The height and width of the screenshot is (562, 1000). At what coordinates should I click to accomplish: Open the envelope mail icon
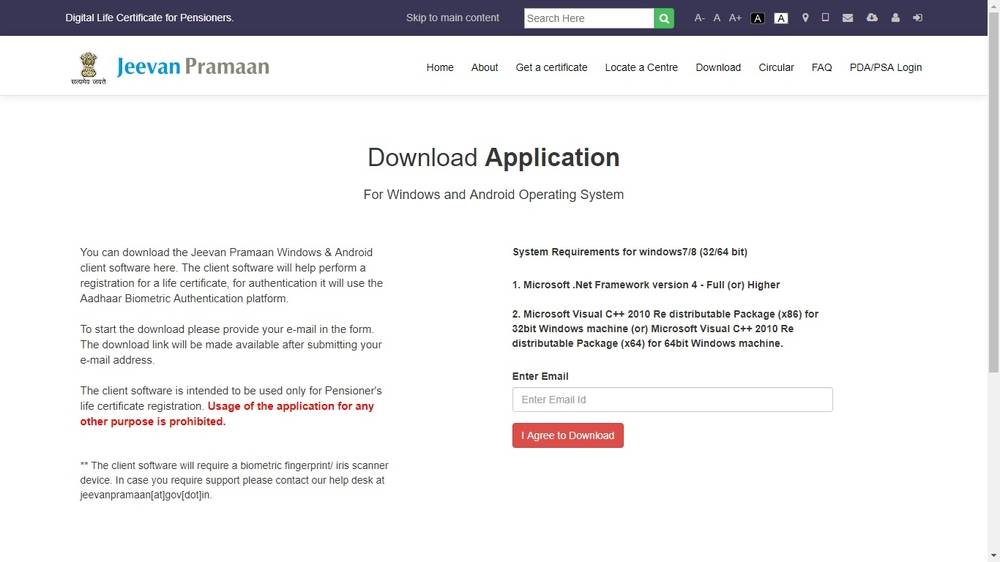pyautogui.click(x=848, y=18)
